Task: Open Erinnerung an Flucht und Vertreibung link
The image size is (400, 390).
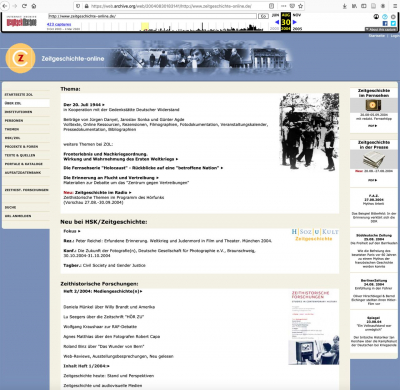Action: coord(111,178)
